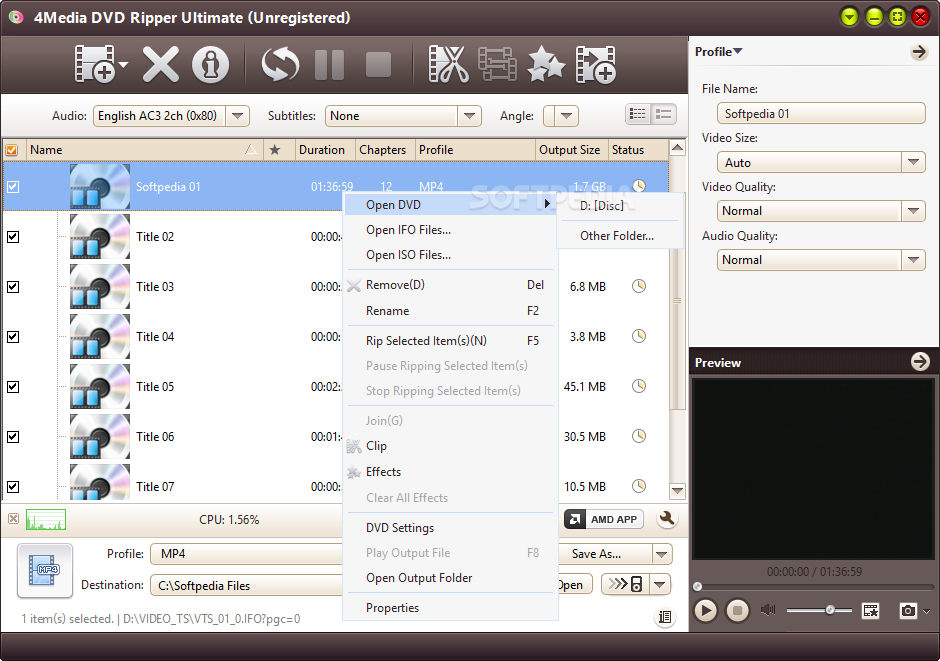
Task: Open the Clip scissors tool
Action: coord(448,64)
